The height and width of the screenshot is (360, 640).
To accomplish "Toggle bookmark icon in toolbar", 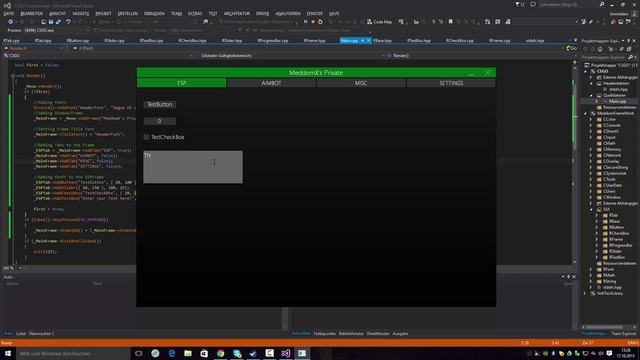I will [451, 22].
